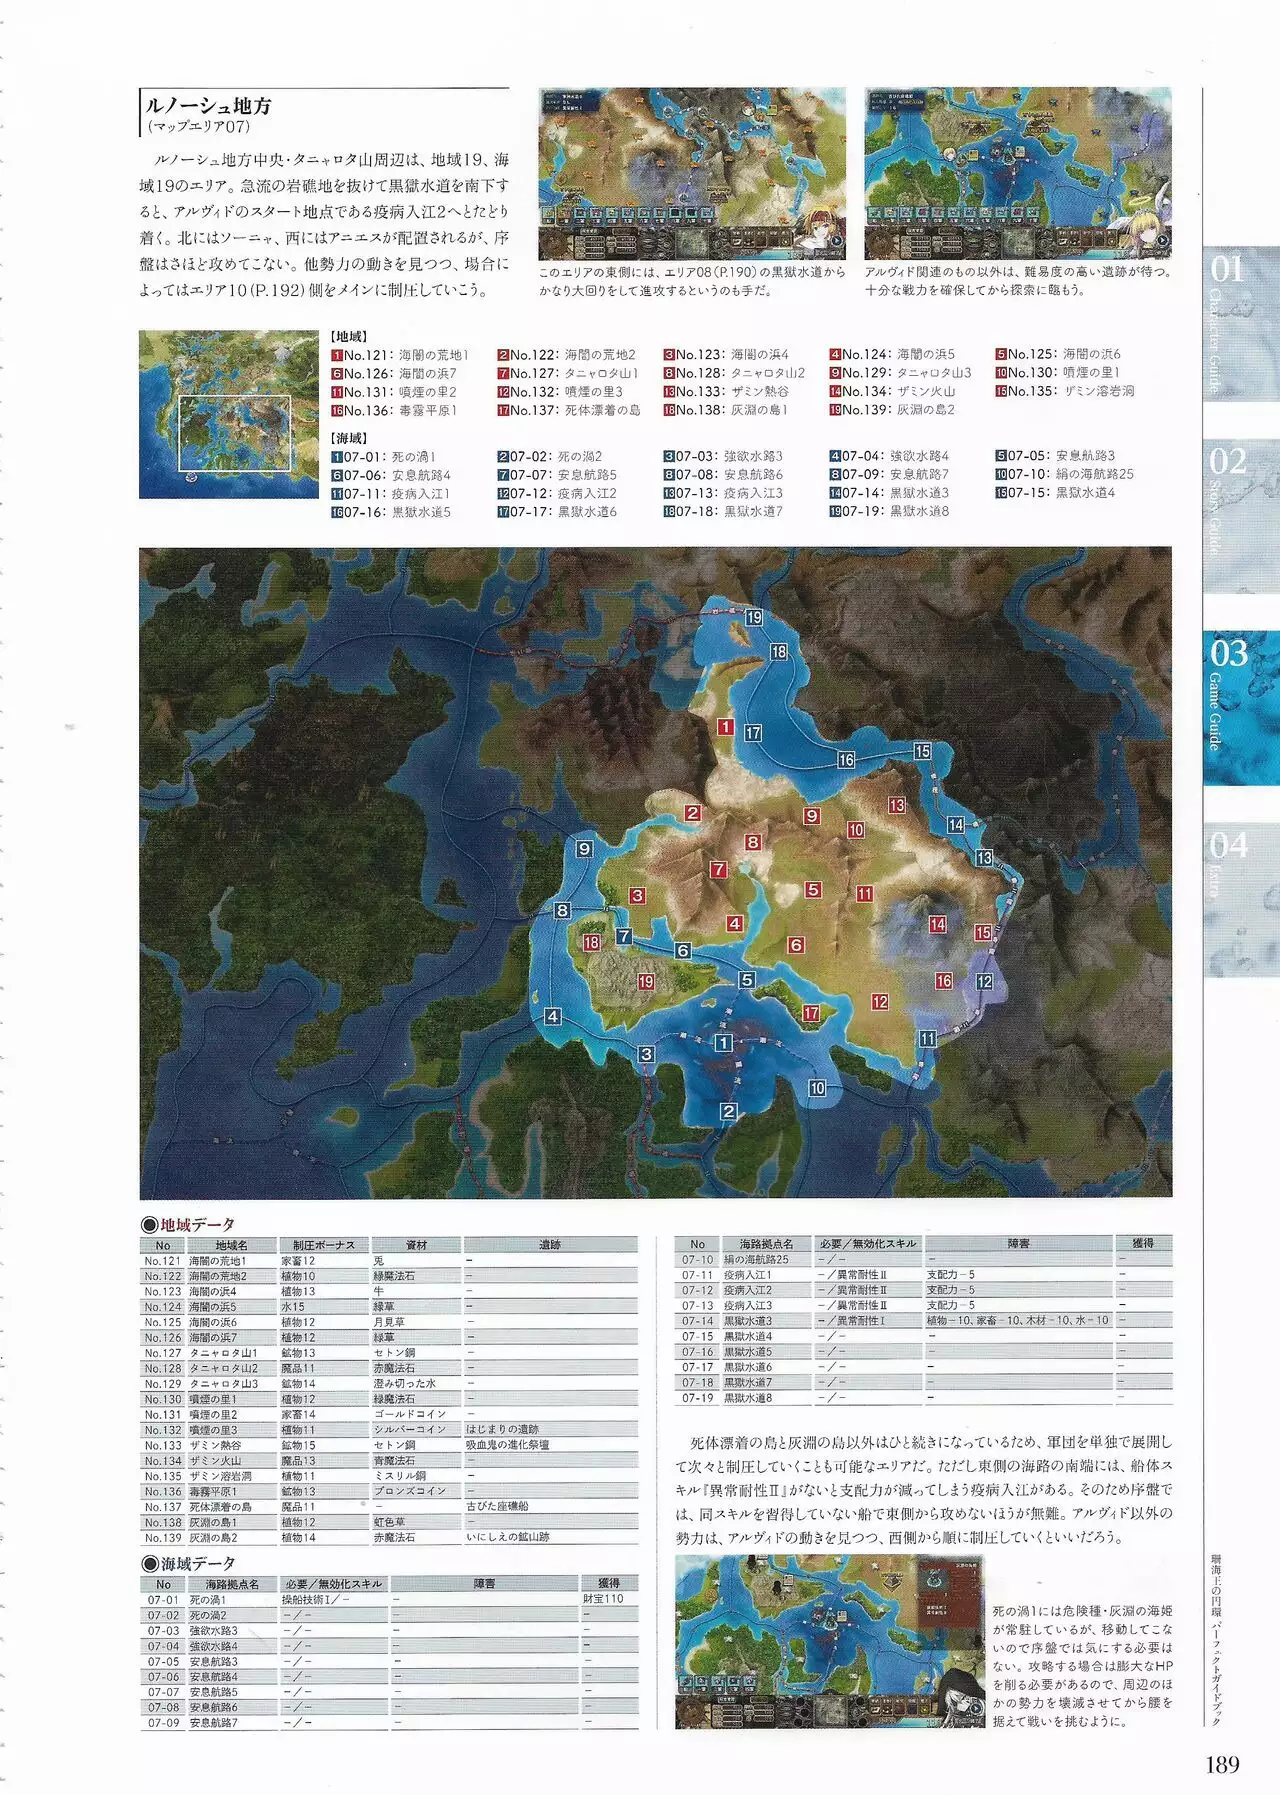Select blue sea marker 9 on the large map

[x=584, y=849]
